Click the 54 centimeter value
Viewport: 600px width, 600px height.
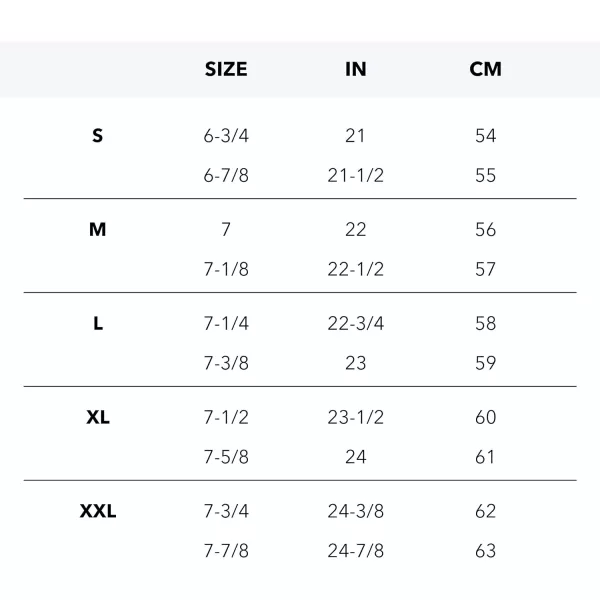point(485,136)
